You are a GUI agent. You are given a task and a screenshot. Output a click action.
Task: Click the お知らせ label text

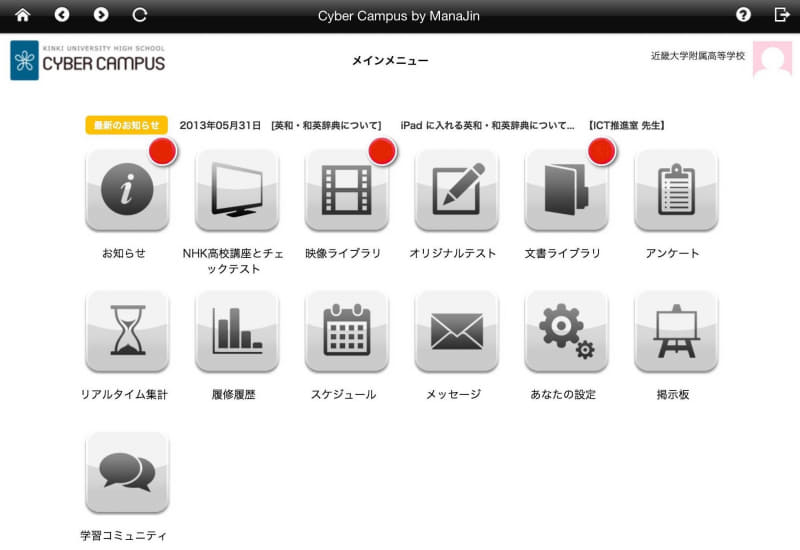[124, 253]
